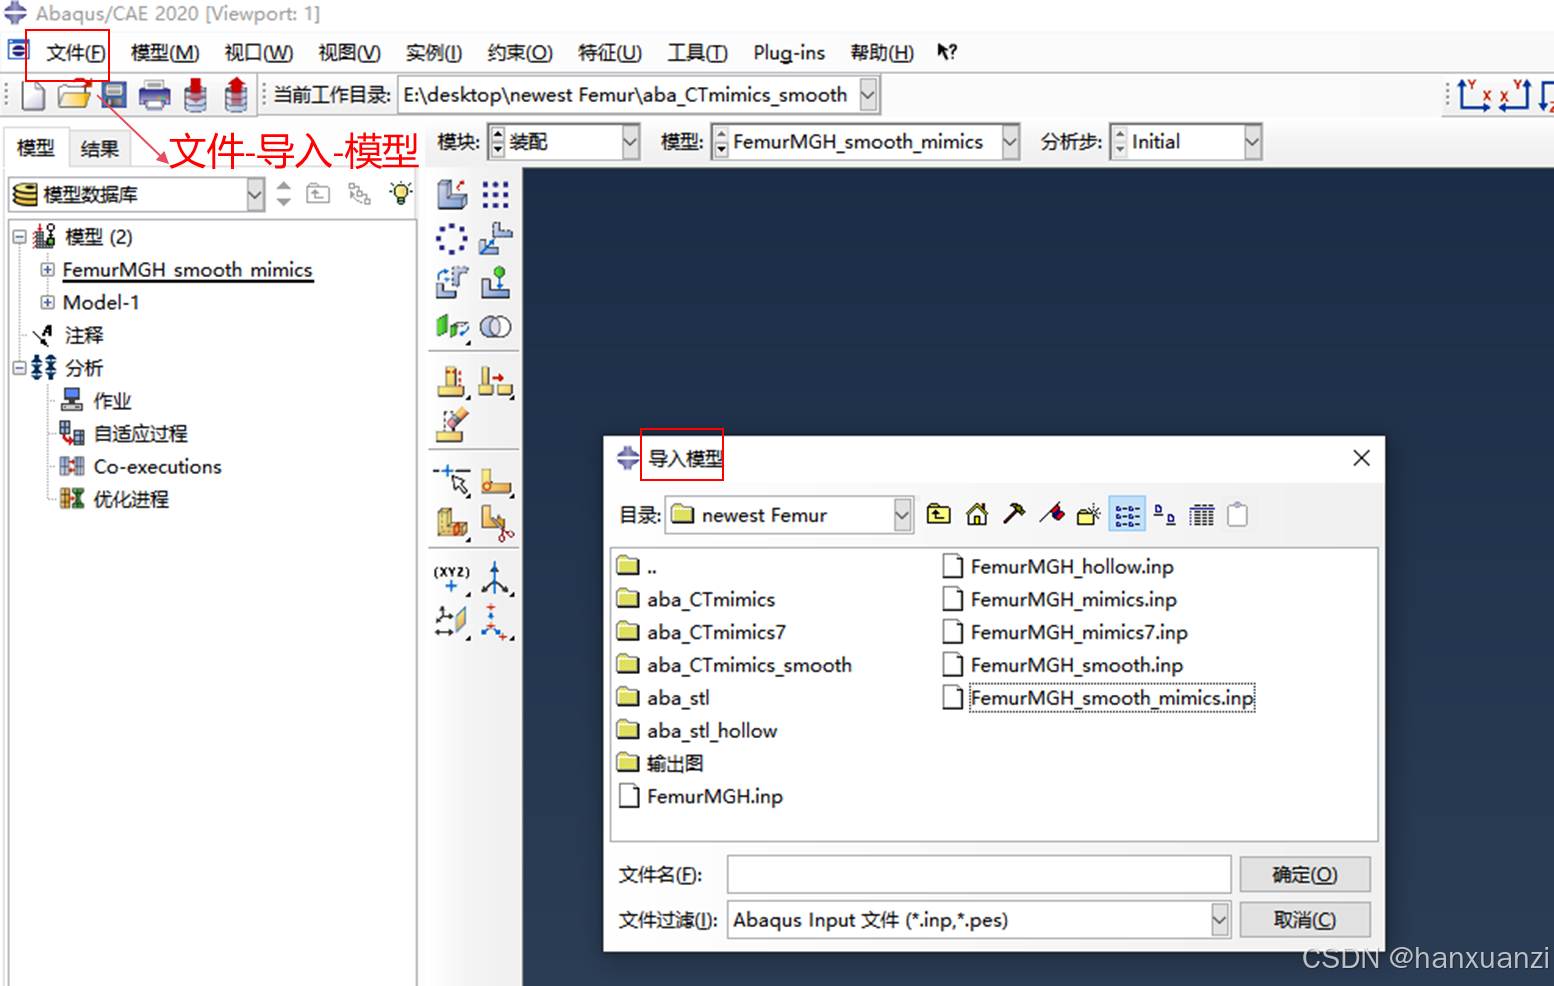
Task: Select the Translate To tool with green dot
Action: pos(495,283)
